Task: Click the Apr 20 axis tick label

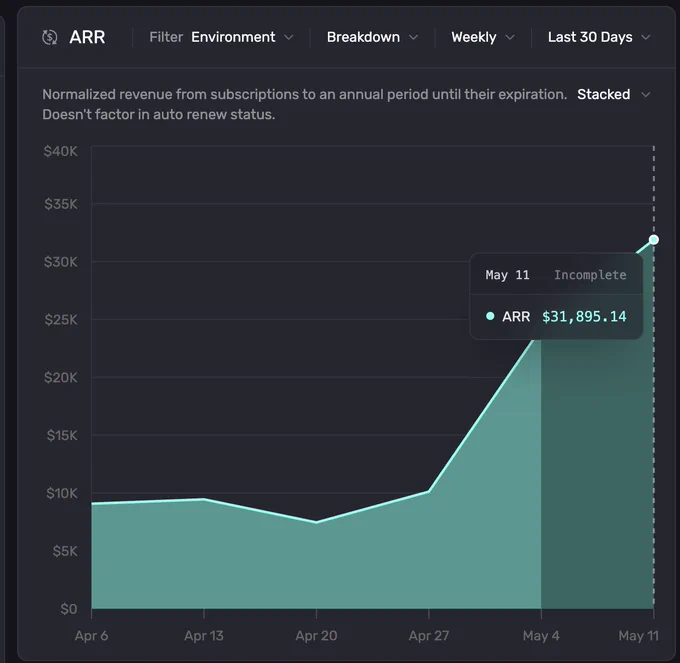Action: click(x=316, y=636)
